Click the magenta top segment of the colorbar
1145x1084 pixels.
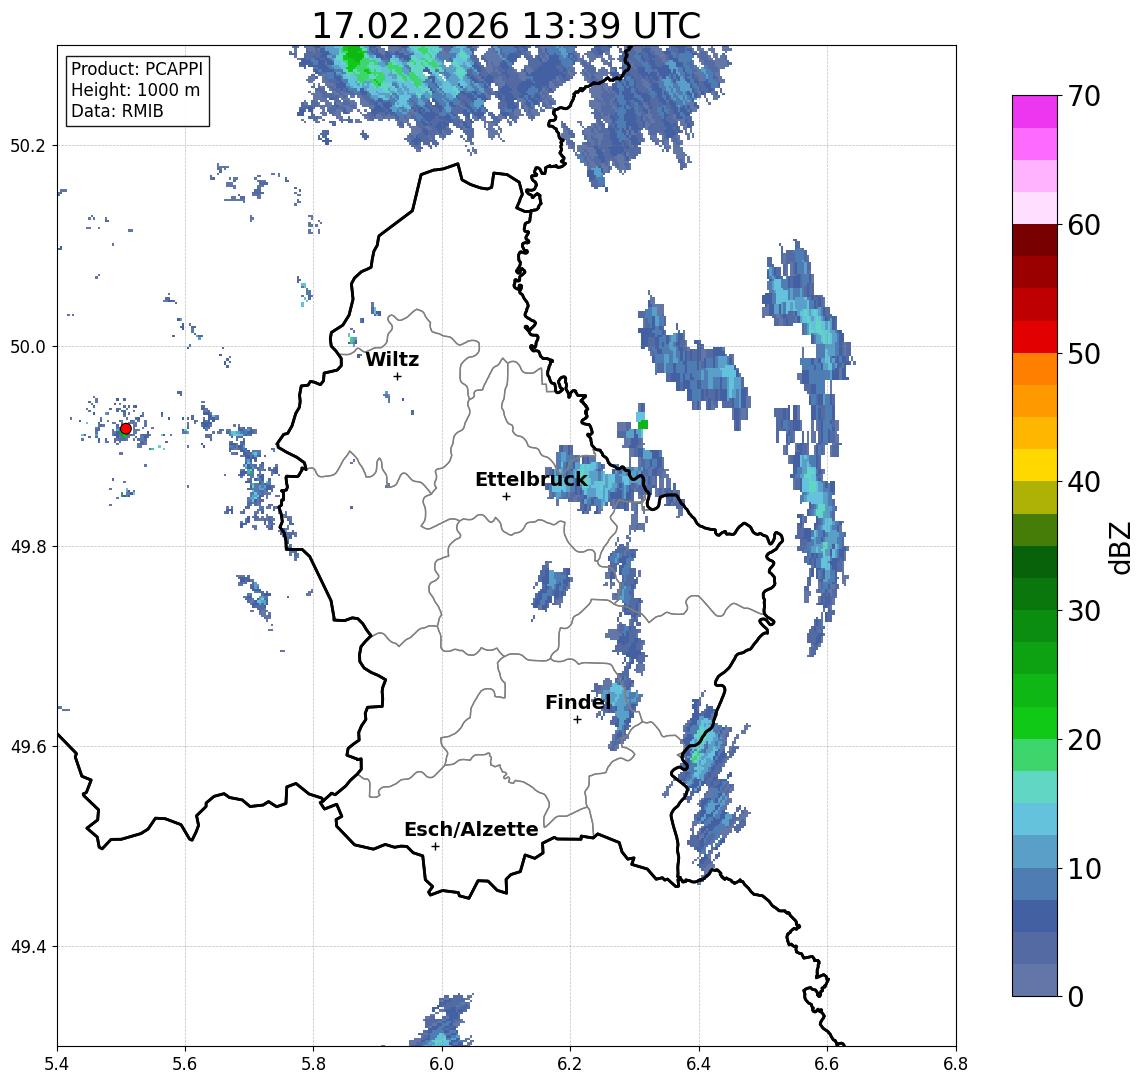[x=1035, y=112]
